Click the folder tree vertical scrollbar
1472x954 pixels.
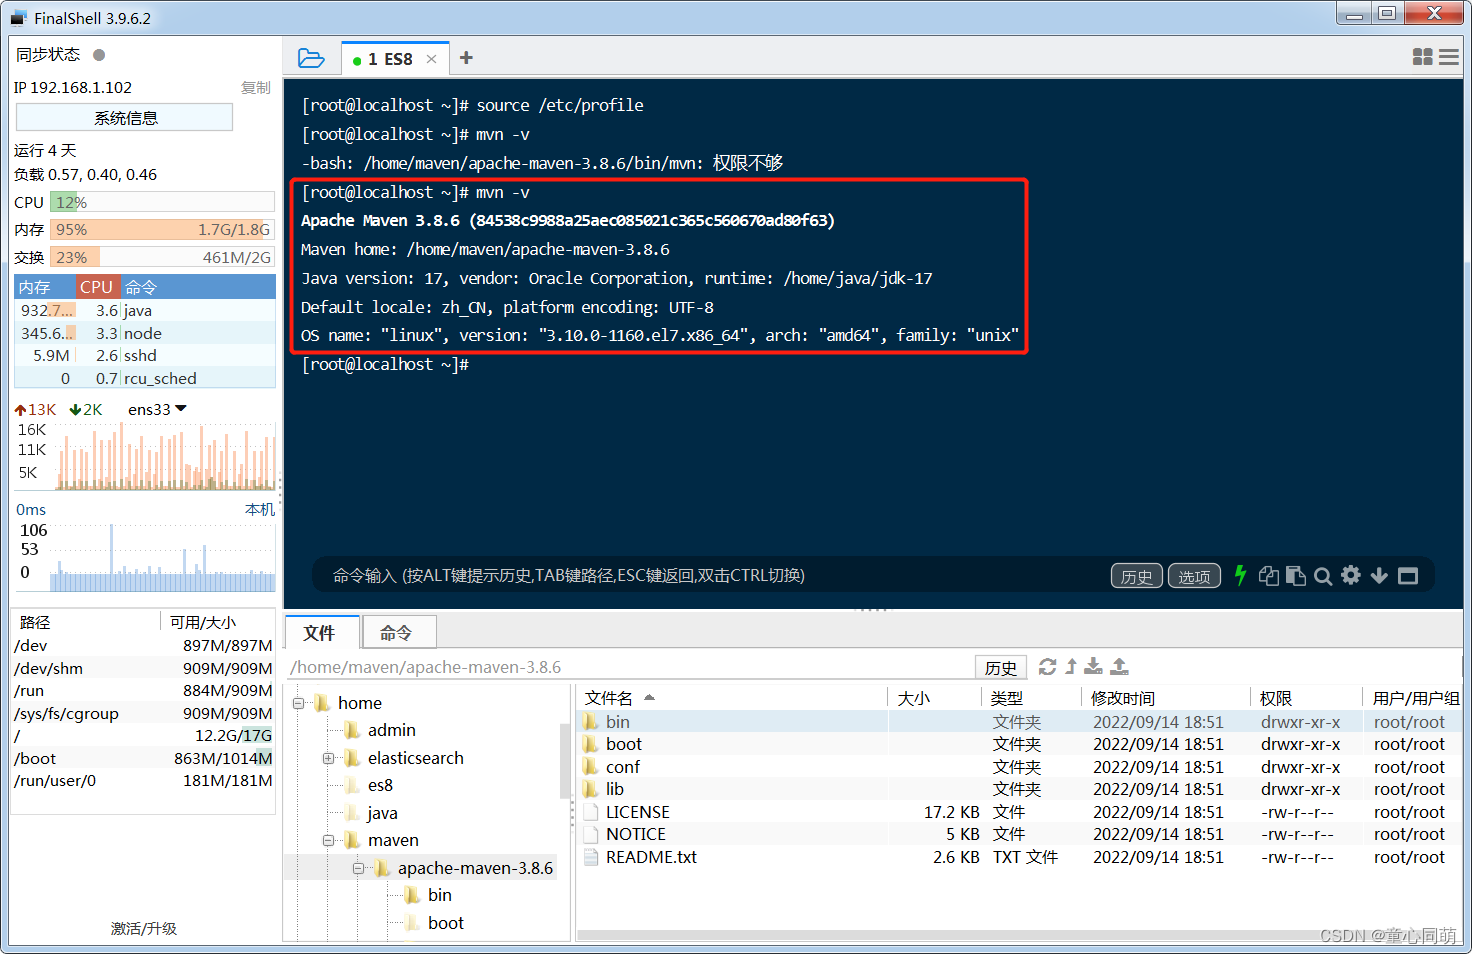[x=565, y=760]
